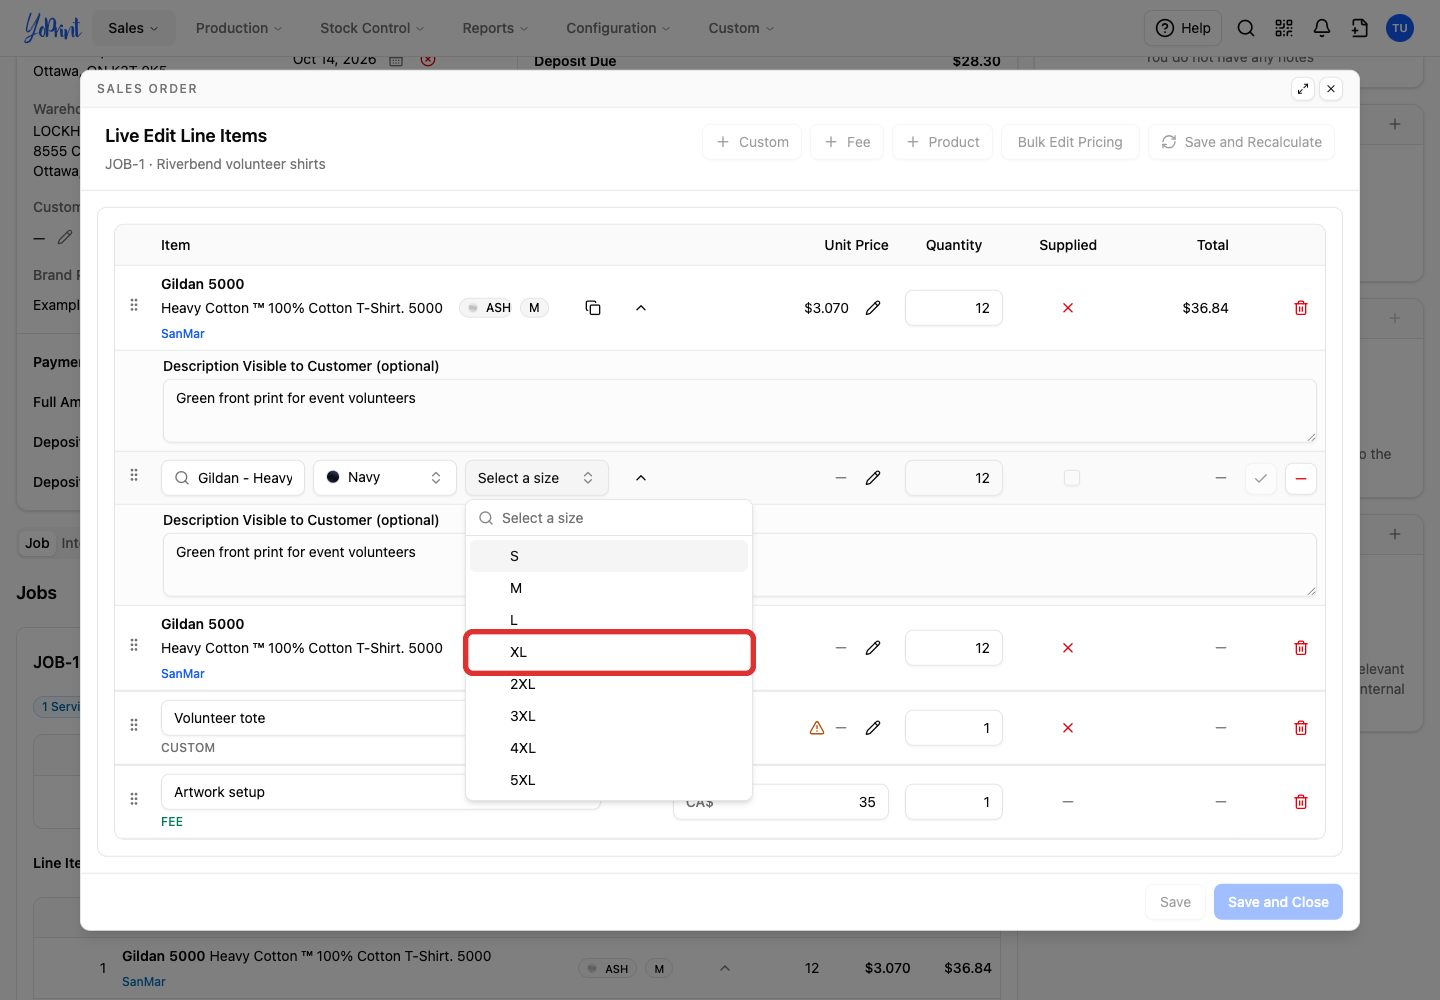Open the Production menu
Screen dimensions: 1440x1000
(239, 28)
